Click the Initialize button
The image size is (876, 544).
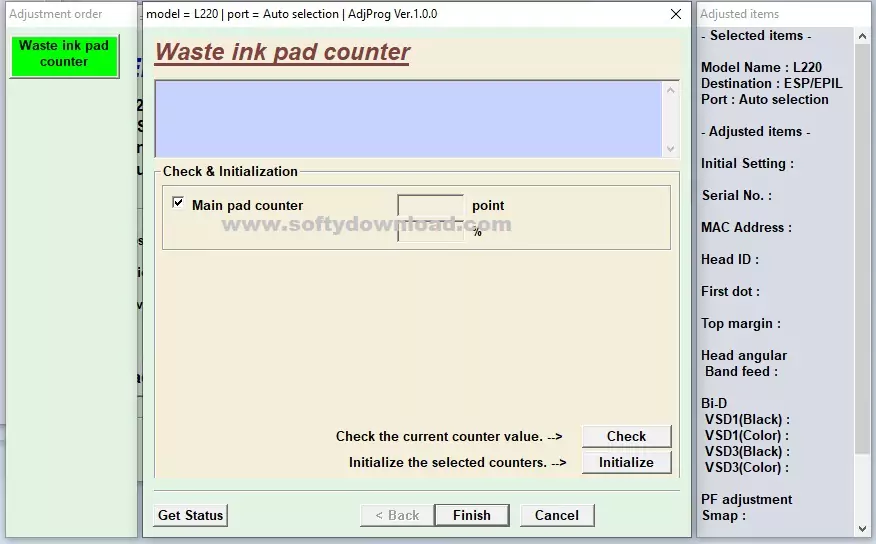pyautogui.click(x=626, y=462)
